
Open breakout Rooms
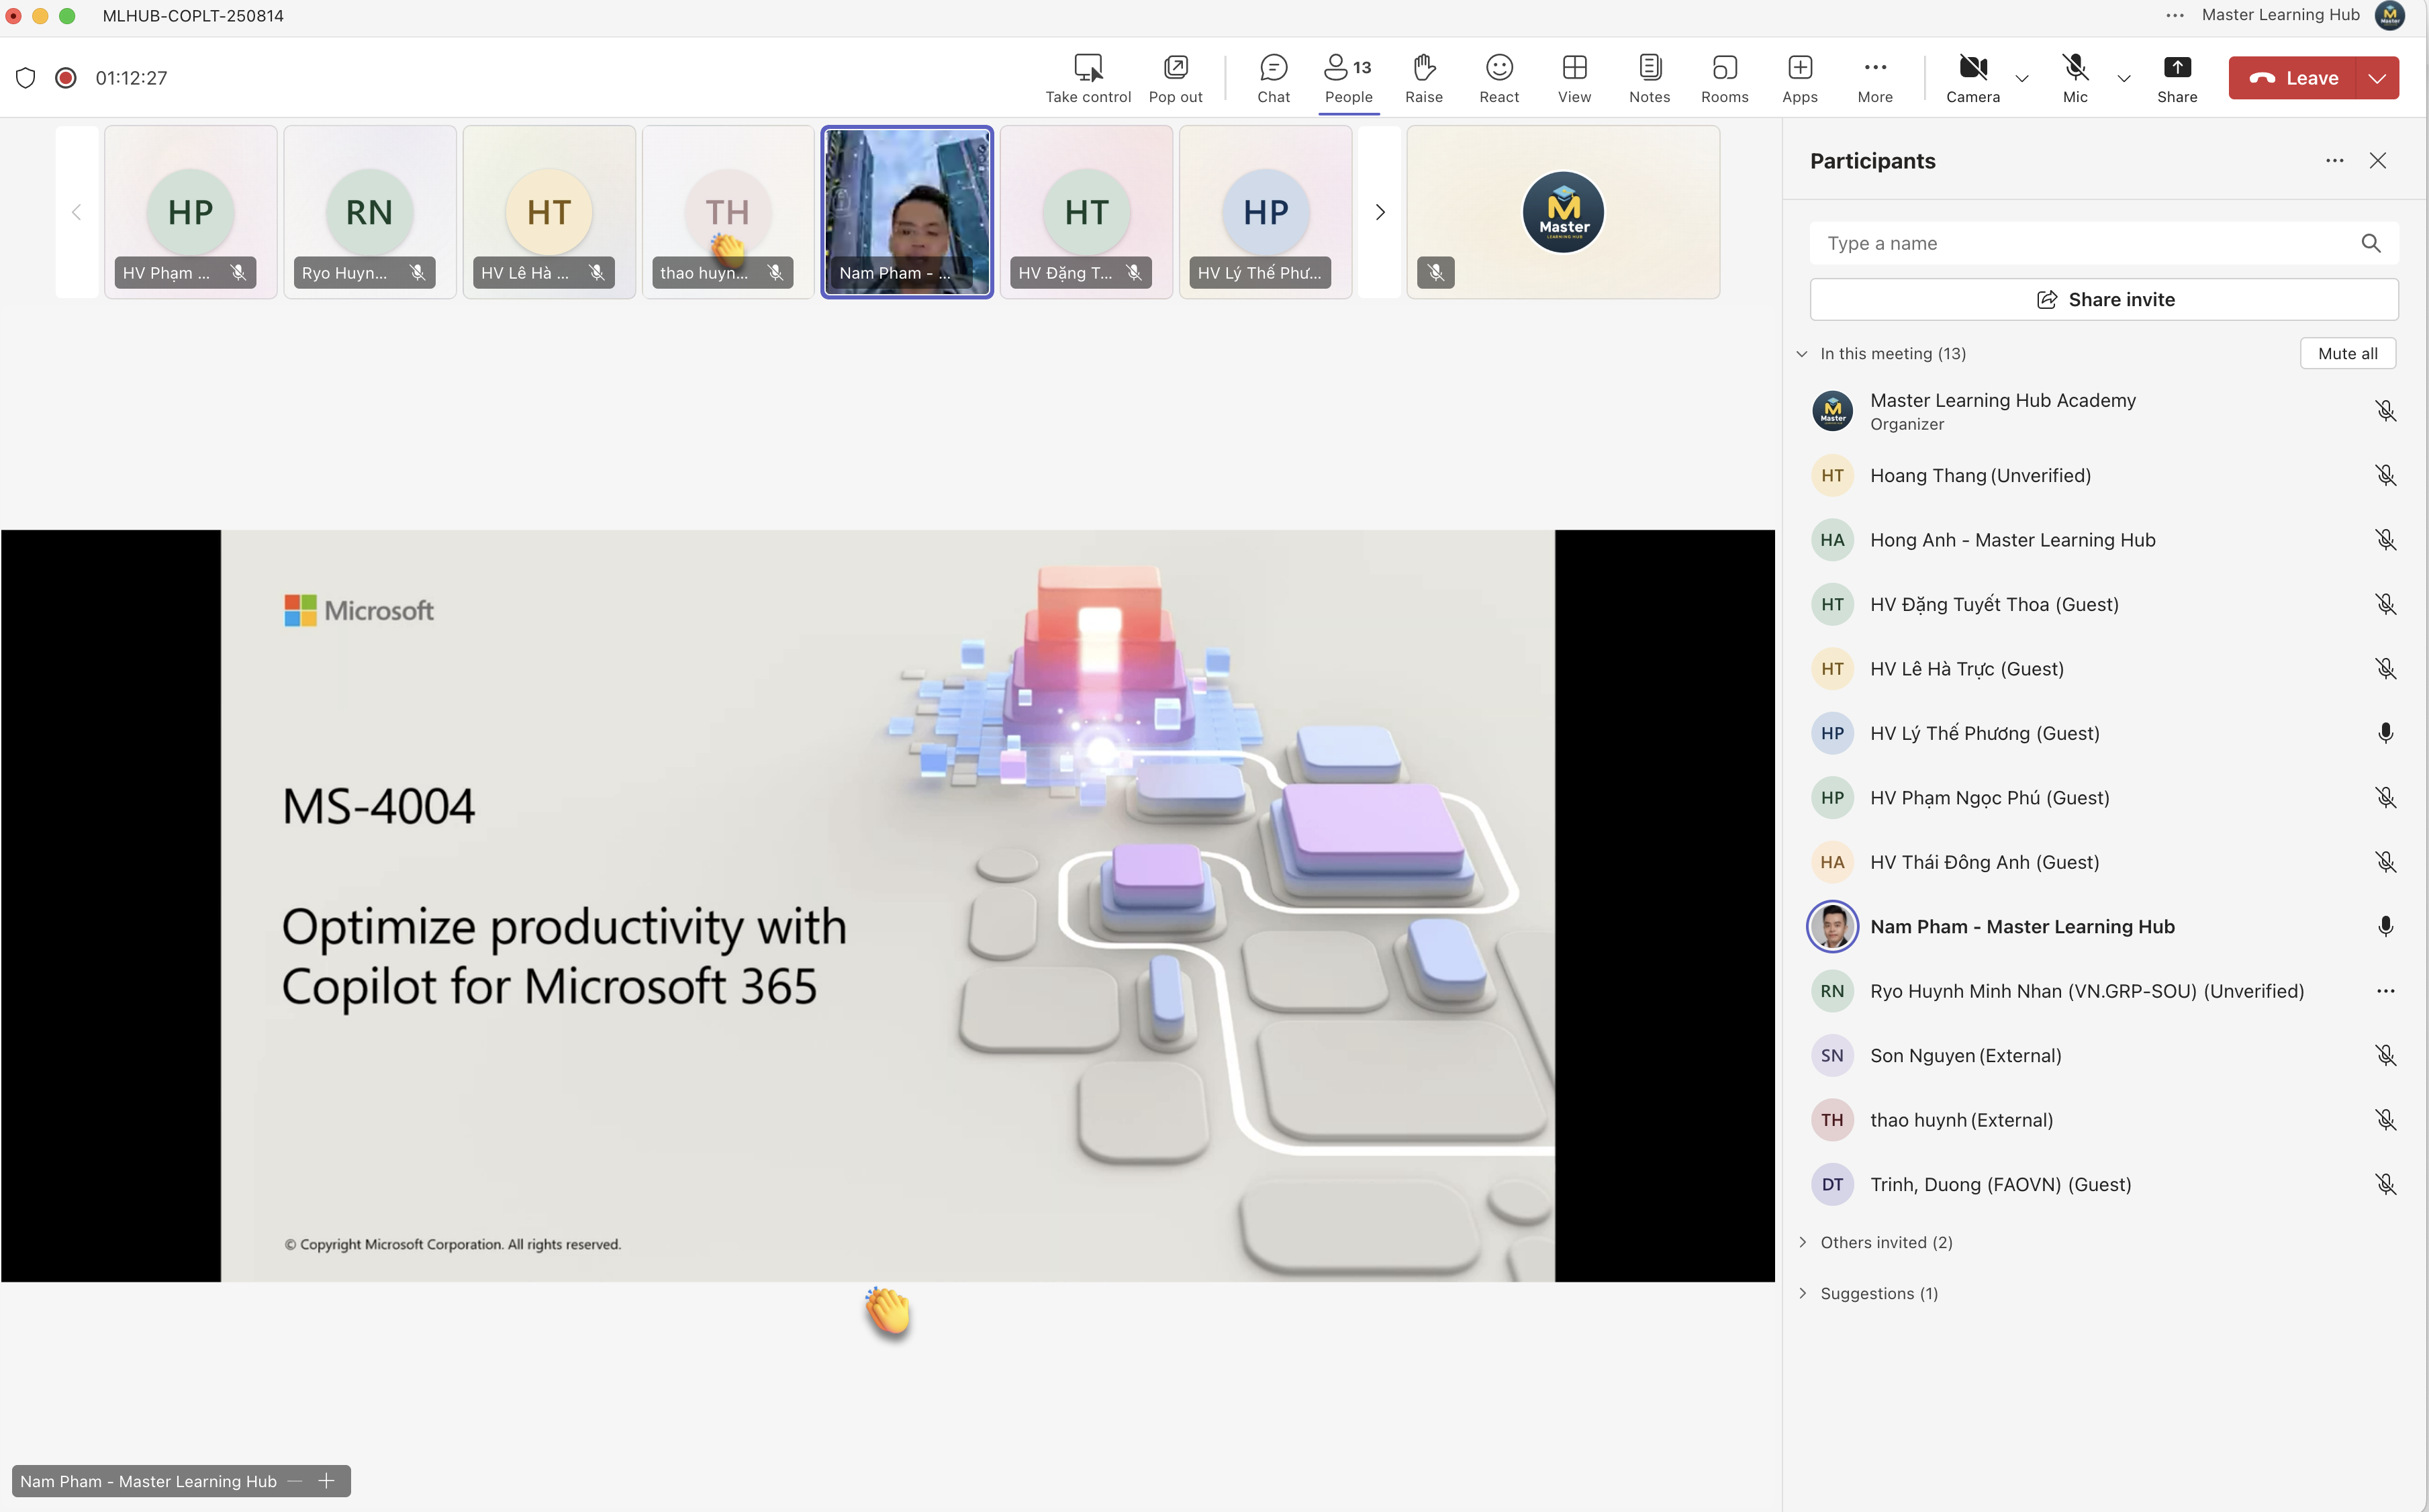click(x=1724, y=78)
